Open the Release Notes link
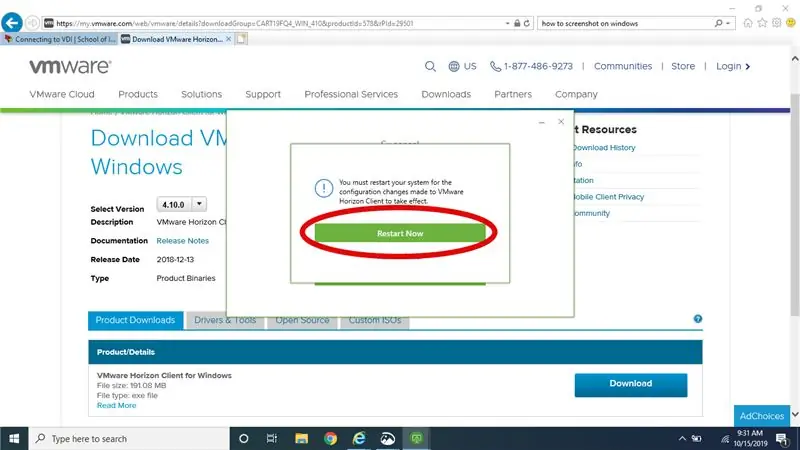800x450 pixels. [182, 241]
